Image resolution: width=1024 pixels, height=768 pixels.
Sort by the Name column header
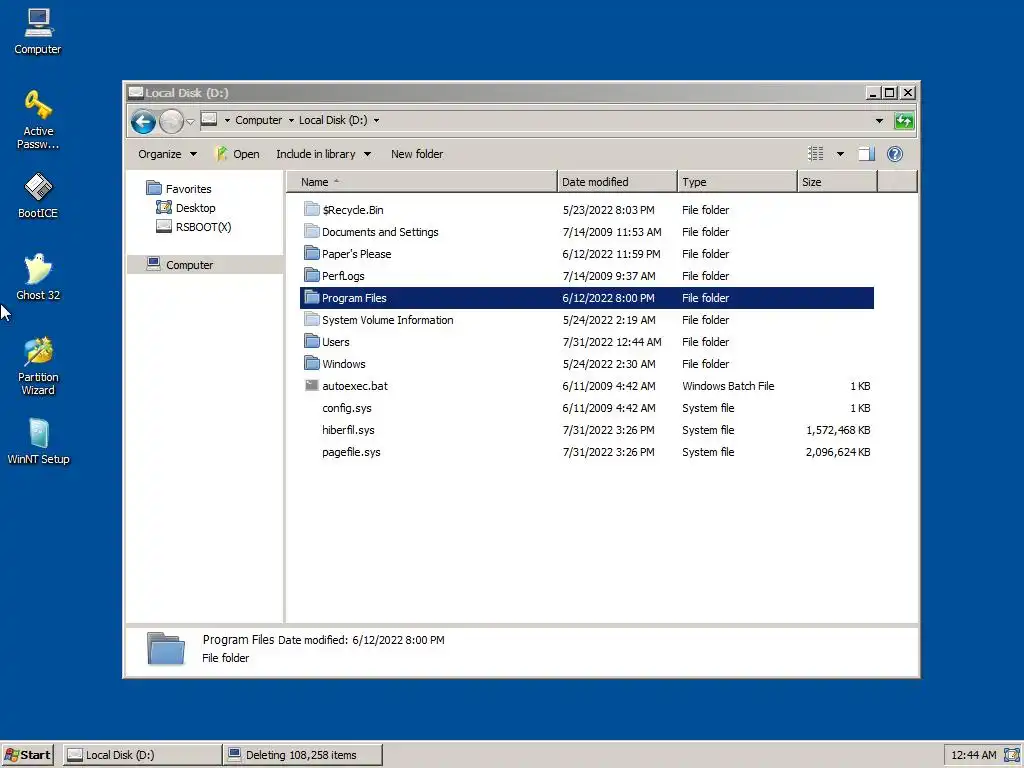pos(422,182)
